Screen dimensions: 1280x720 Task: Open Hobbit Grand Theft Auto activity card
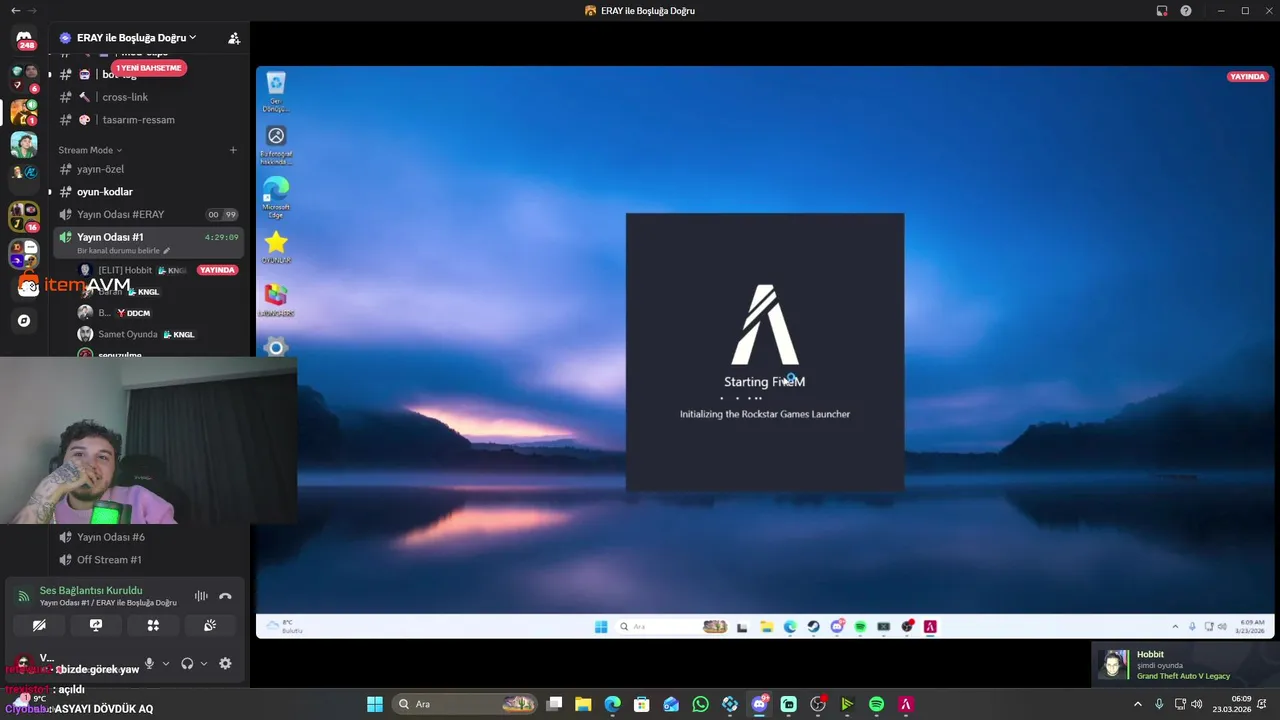(1184, 665)
